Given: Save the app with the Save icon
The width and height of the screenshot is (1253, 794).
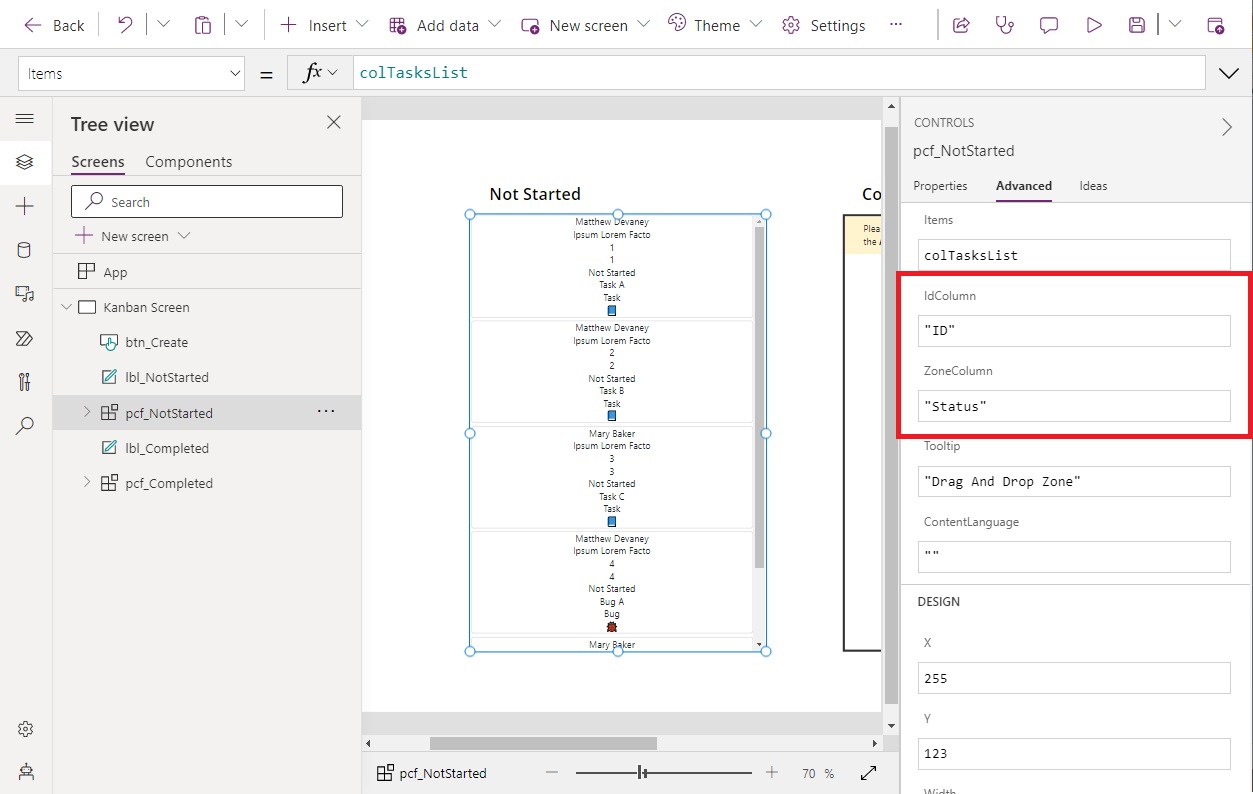Looking at the screenshot, I should [1136, 24].
